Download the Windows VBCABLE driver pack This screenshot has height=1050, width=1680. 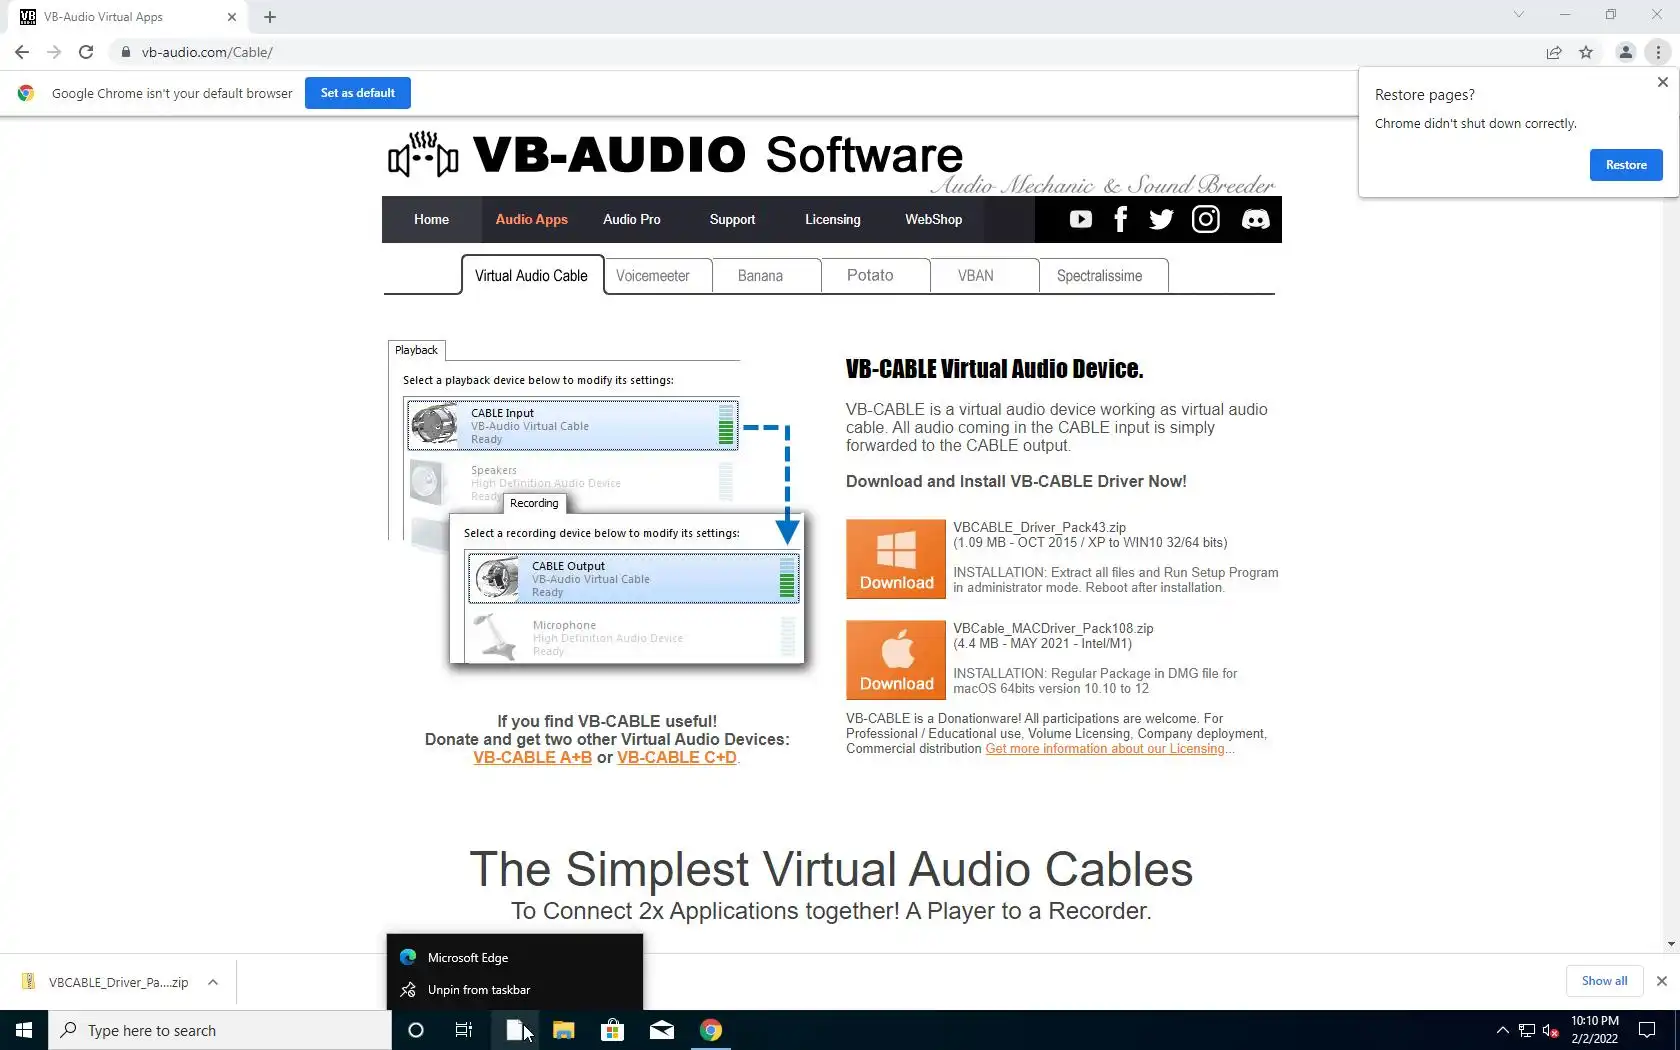pyautogui.click(x=896, y=559)
